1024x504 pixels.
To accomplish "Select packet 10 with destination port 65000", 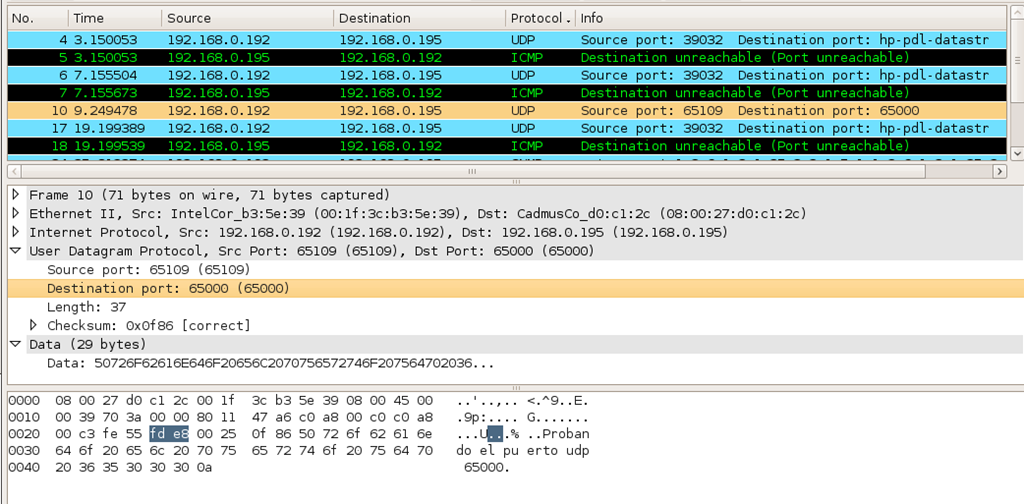I will click(x=507, y=110).
